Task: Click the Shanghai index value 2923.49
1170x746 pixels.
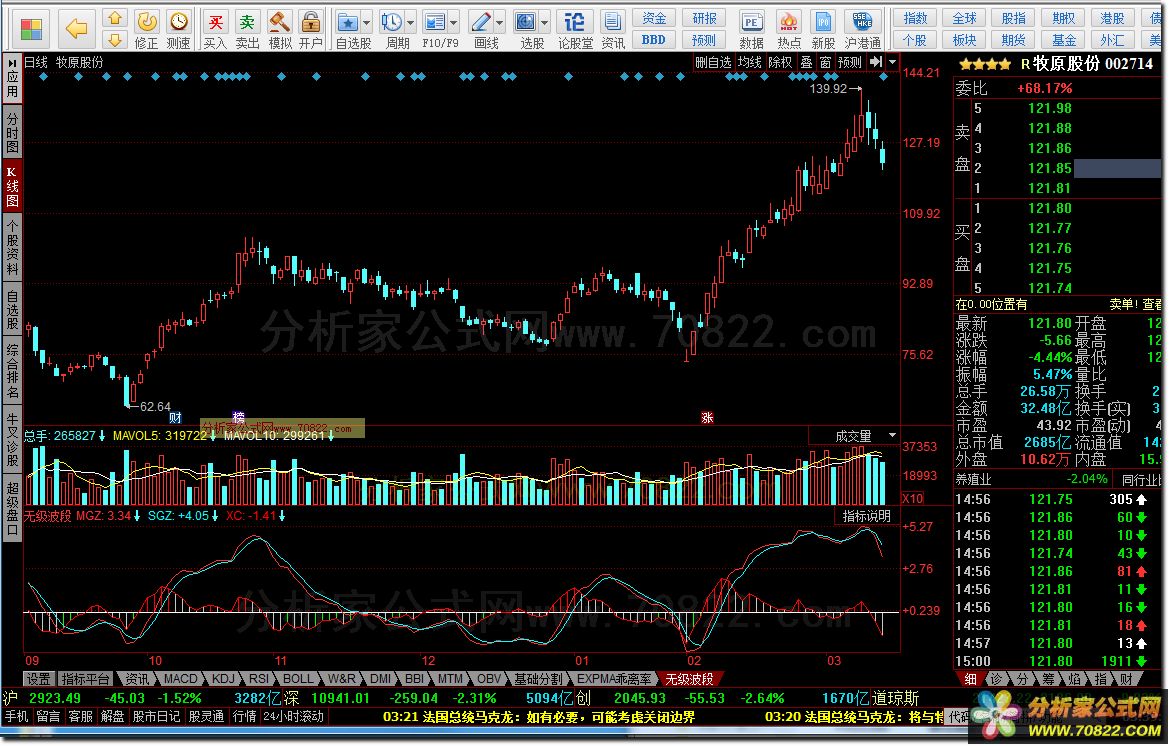Action: pyautogui.click(x=54, y=698)
